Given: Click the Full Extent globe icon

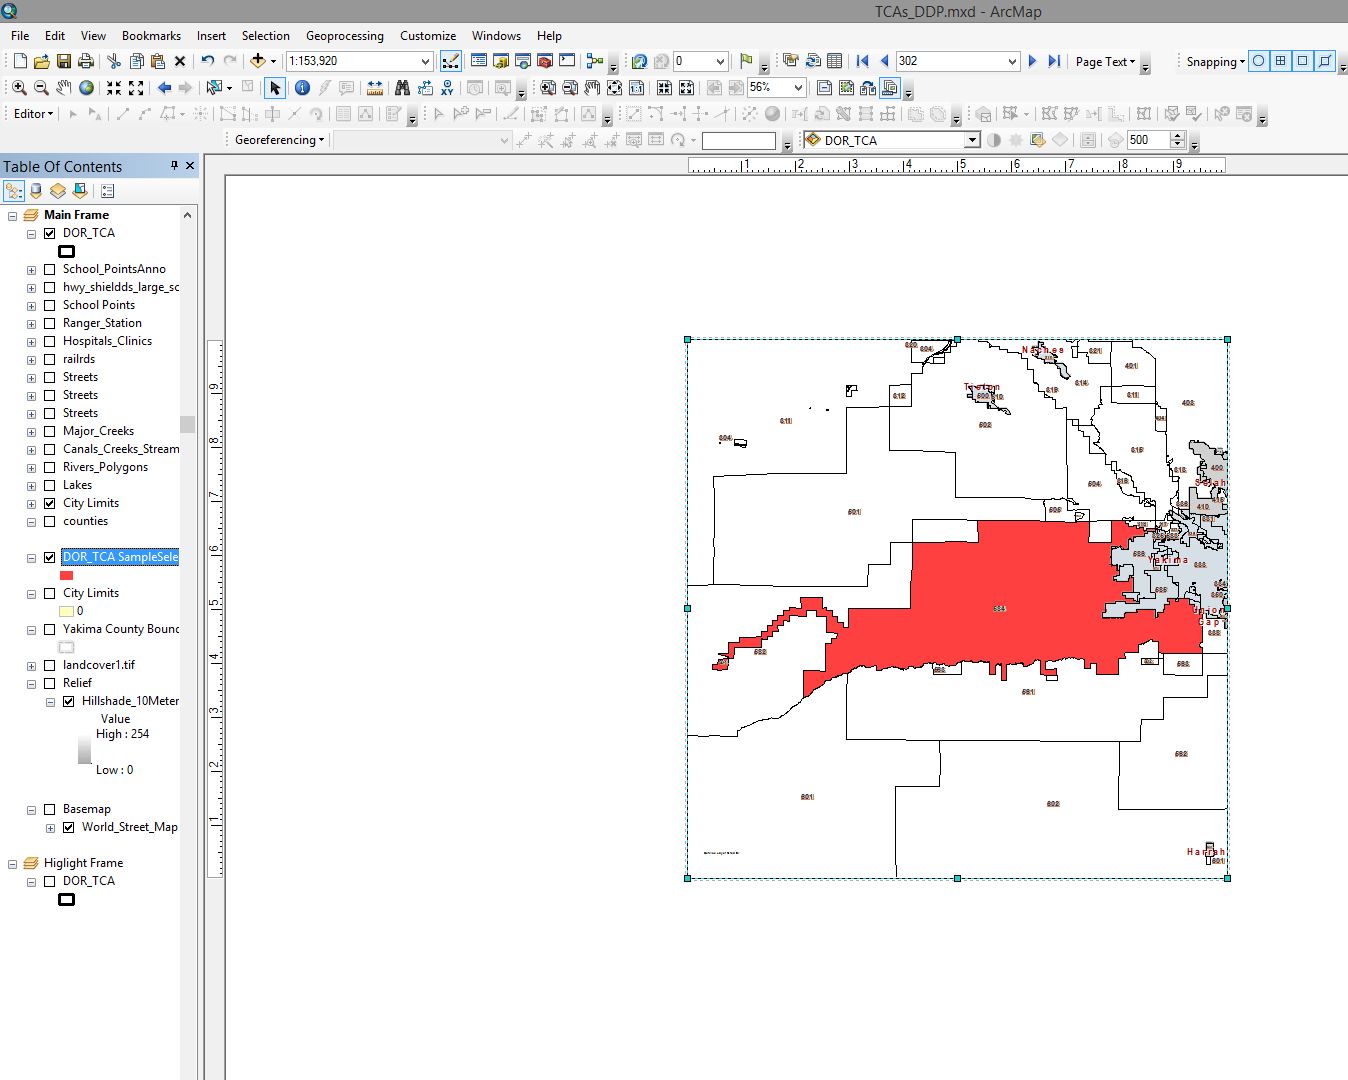Looking at the screenshot, I should pyautogui.click(x=87, y=88).
